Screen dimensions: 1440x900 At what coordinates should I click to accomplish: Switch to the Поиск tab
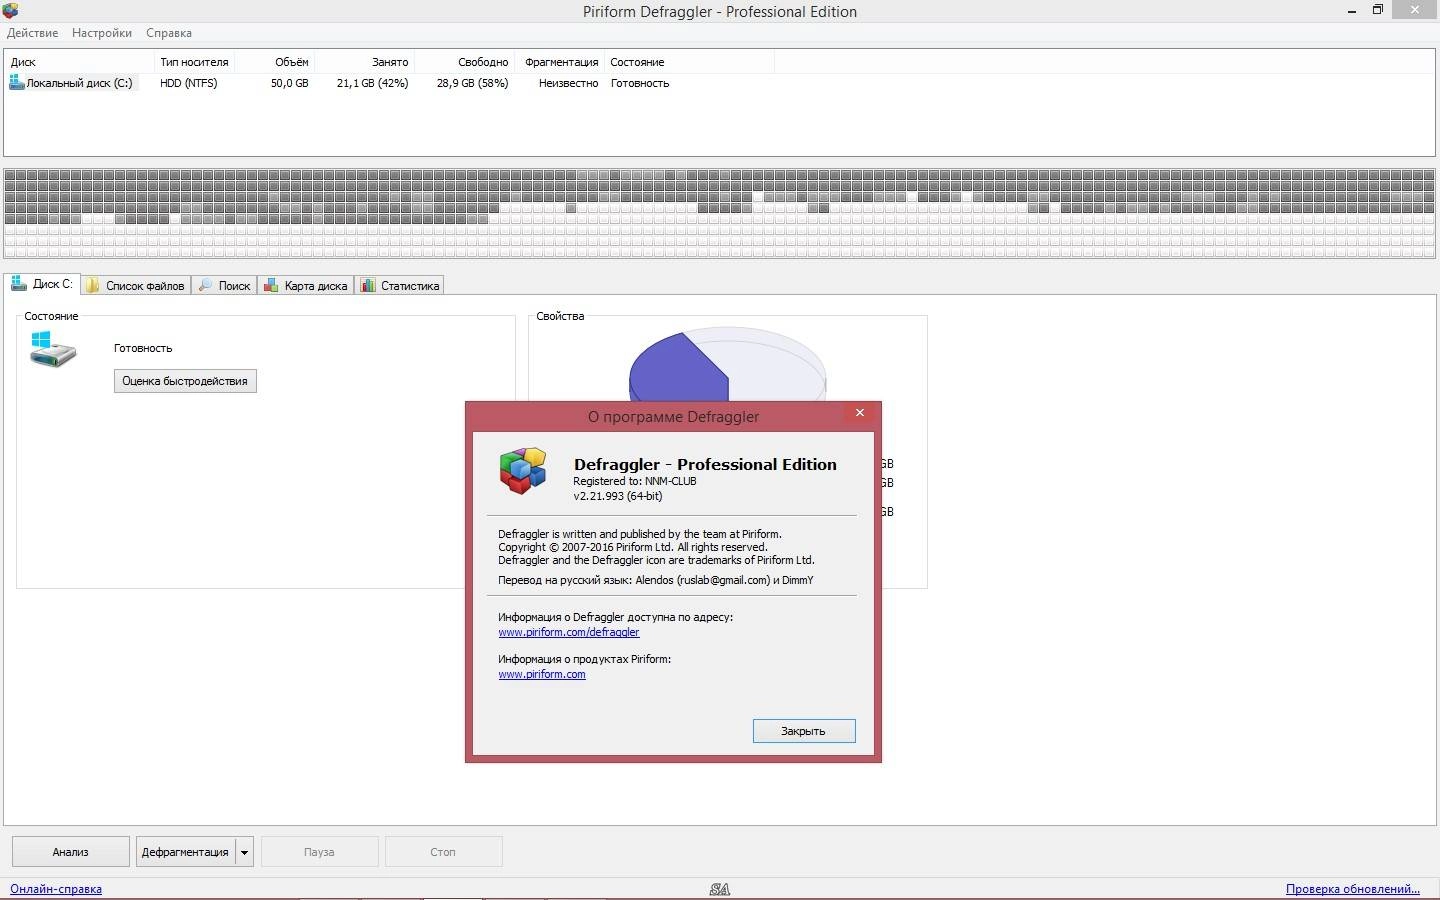pos(225,286)
